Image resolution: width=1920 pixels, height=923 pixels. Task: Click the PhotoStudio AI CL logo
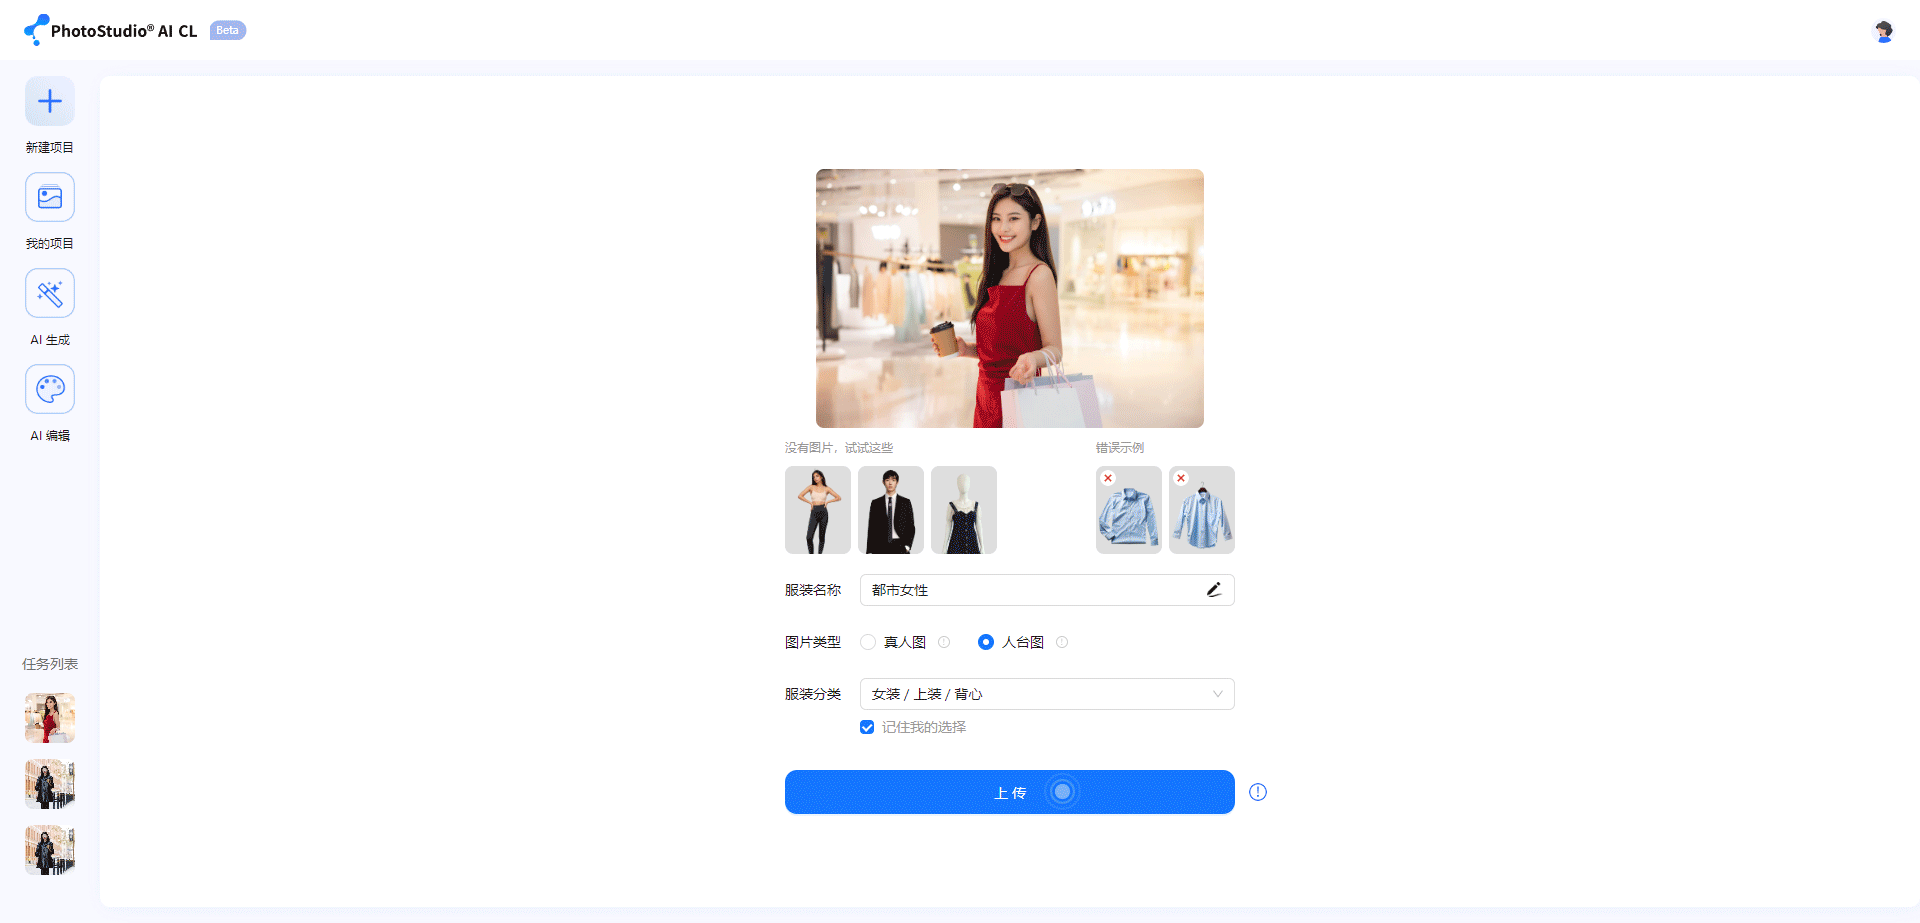112,31
